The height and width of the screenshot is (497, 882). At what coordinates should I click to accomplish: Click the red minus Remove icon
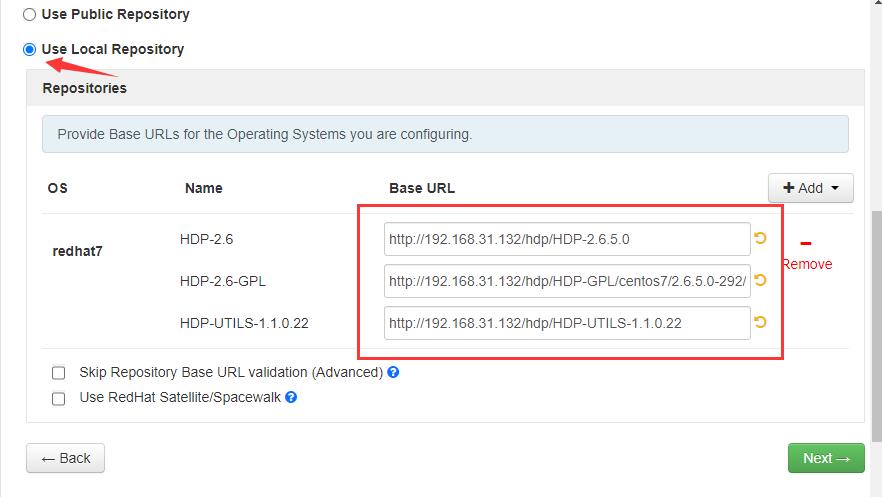[x=806, y=243]
